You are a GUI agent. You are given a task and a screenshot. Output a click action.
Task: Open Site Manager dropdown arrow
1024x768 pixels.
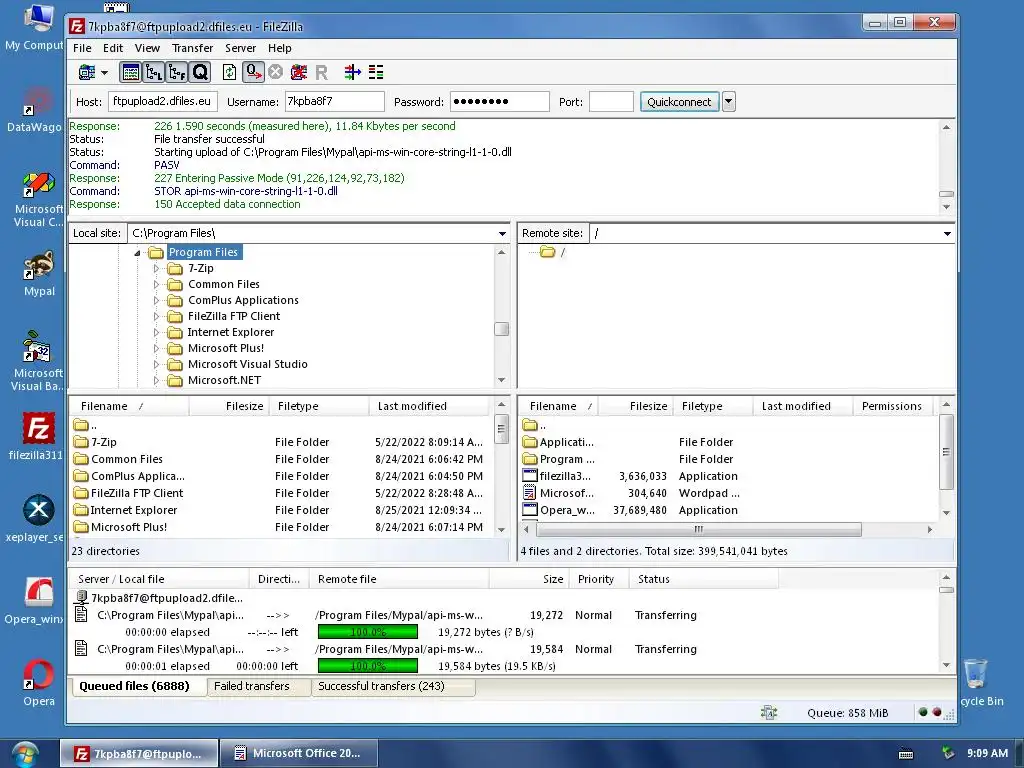pos(104,72)
